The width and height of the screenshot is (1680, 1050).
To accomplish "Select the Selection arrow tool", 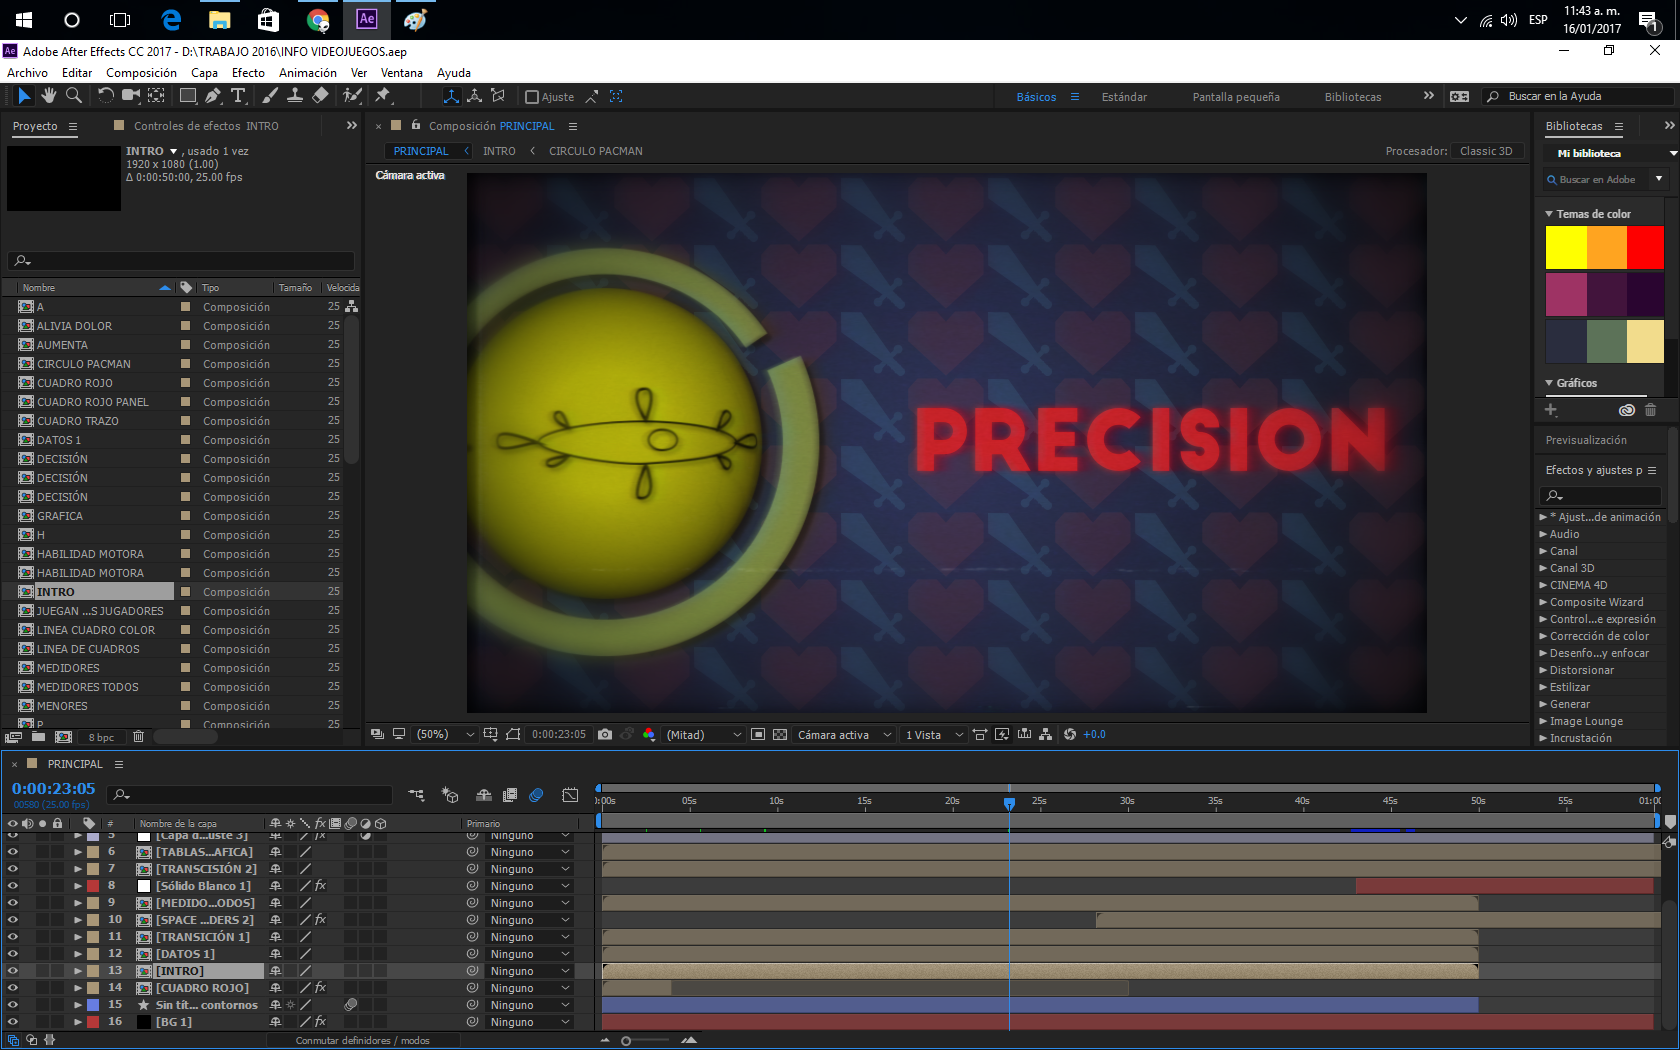I will point(24,96).
